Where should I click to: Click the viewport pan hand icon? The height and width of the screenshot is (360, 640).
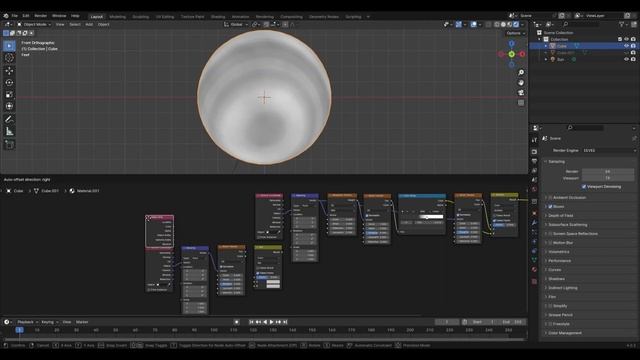(521, 83)
